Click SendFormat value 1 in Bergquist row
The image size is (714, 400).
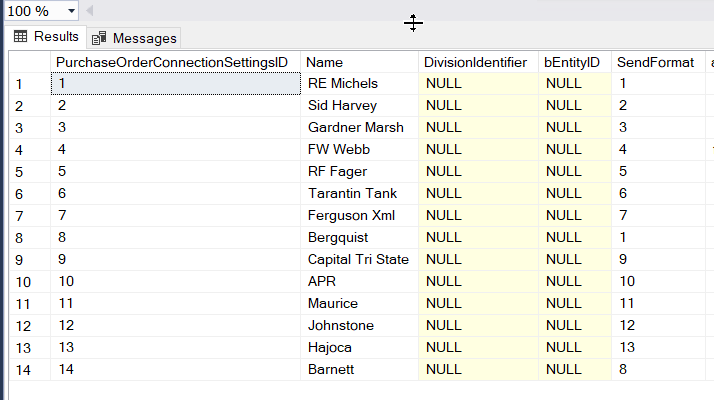[x=658, y=237]
